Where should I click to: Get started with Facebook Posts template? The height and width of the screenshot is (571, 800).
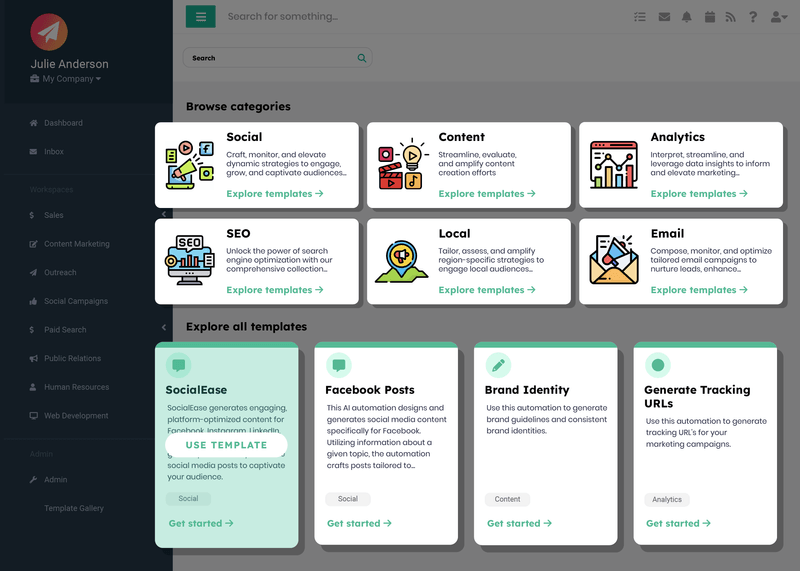(x=359, y=524)
